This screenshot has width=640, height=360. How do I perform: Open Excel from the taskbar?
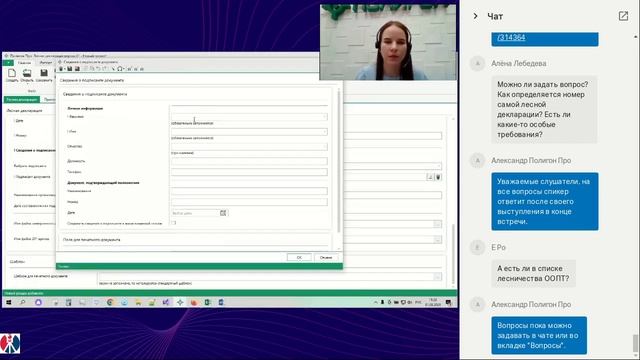click(207, 302)
